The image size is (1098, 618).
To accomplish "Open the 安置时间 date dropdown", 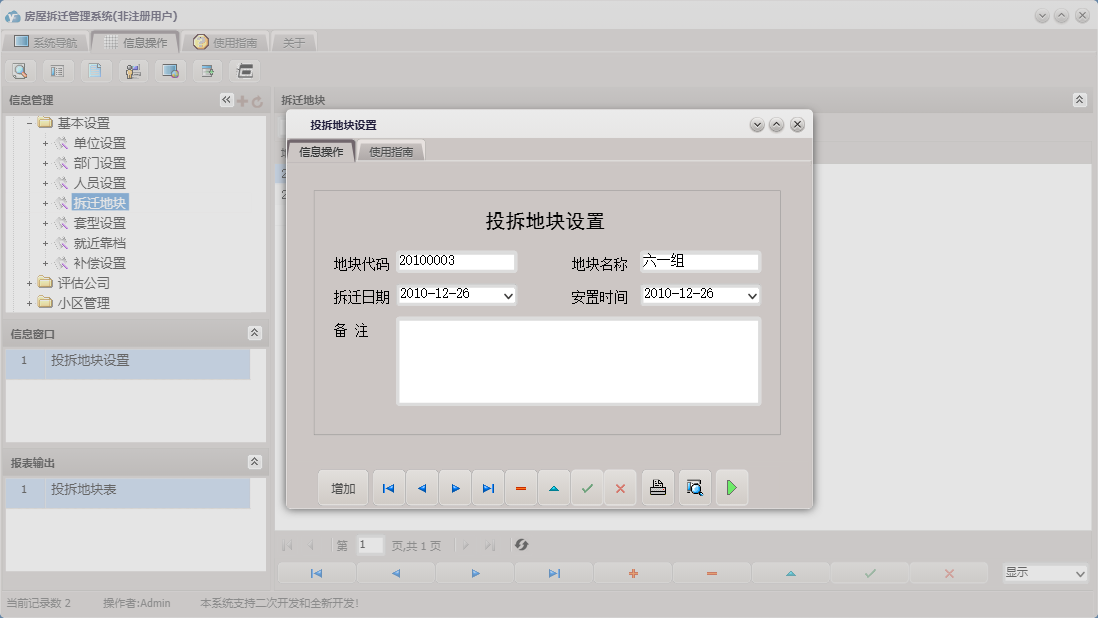I will pyautogui.click(x=749, y=296).
